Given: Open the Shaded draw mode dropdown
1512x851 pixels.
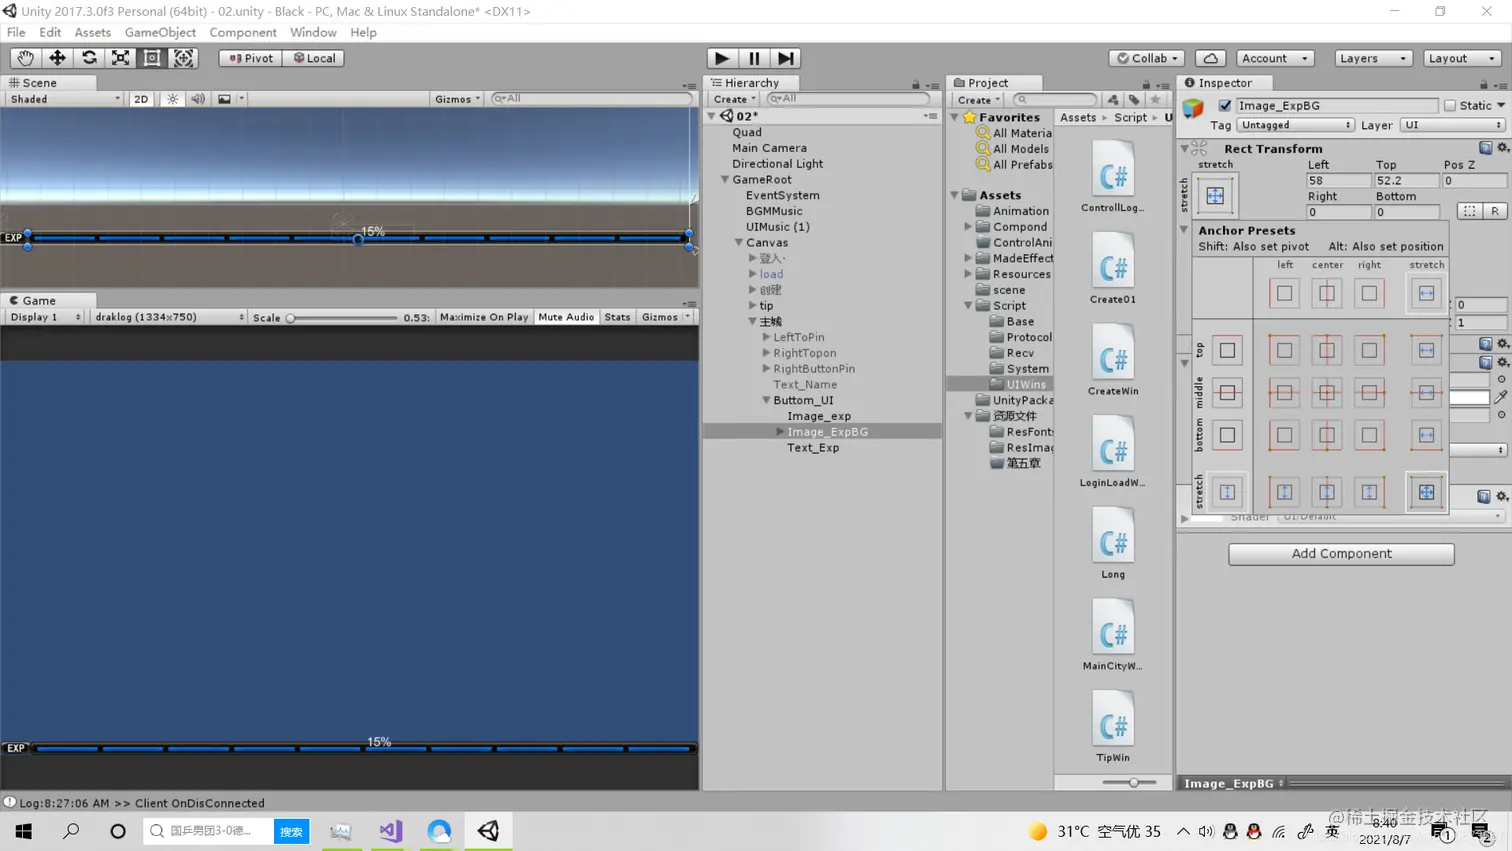Looking at the screenshot, I should [65, 99].
